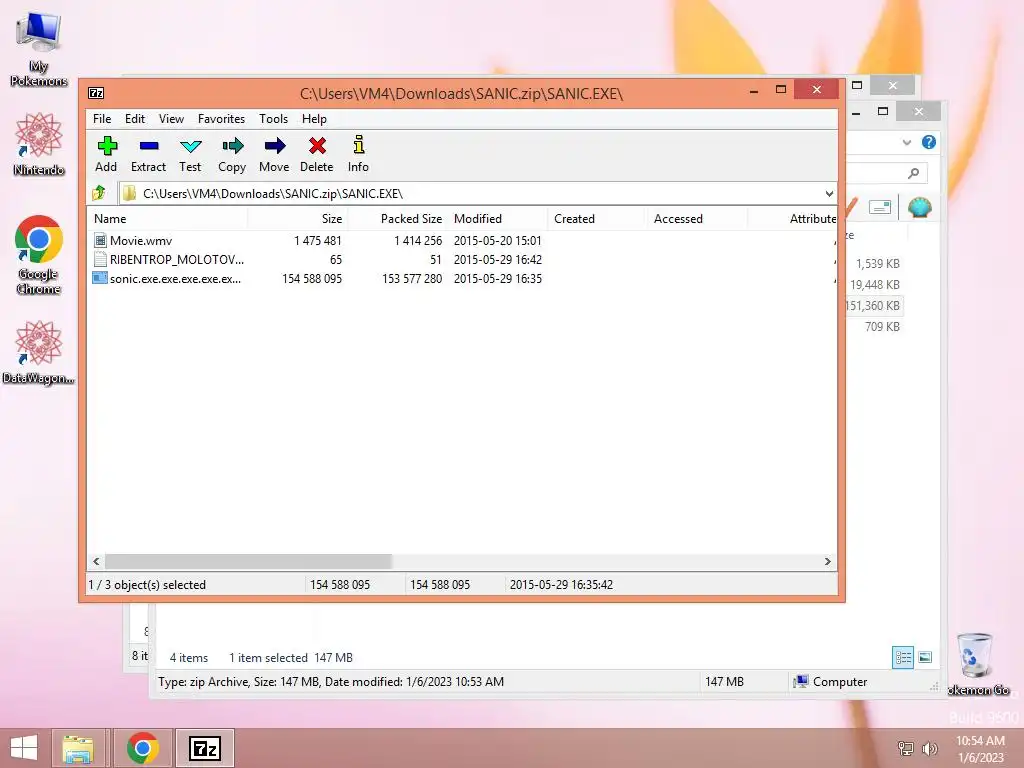
Task: Launch Google Chrome desktop shortcut
Action: tap(39, 255)
